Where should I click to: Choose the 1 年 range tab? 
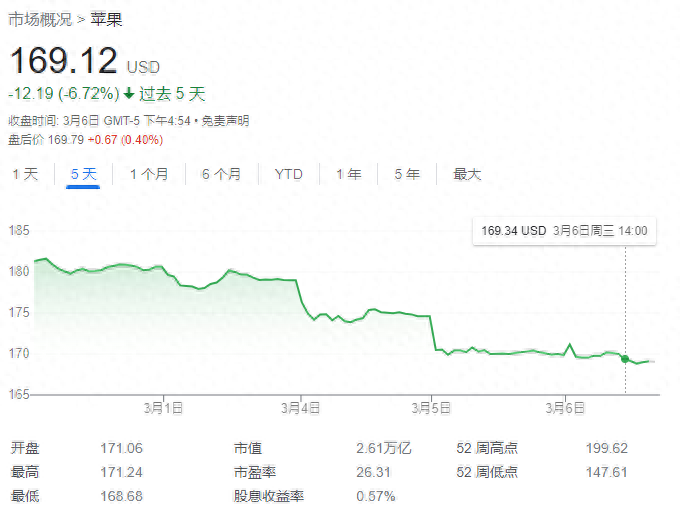point(349,174)
